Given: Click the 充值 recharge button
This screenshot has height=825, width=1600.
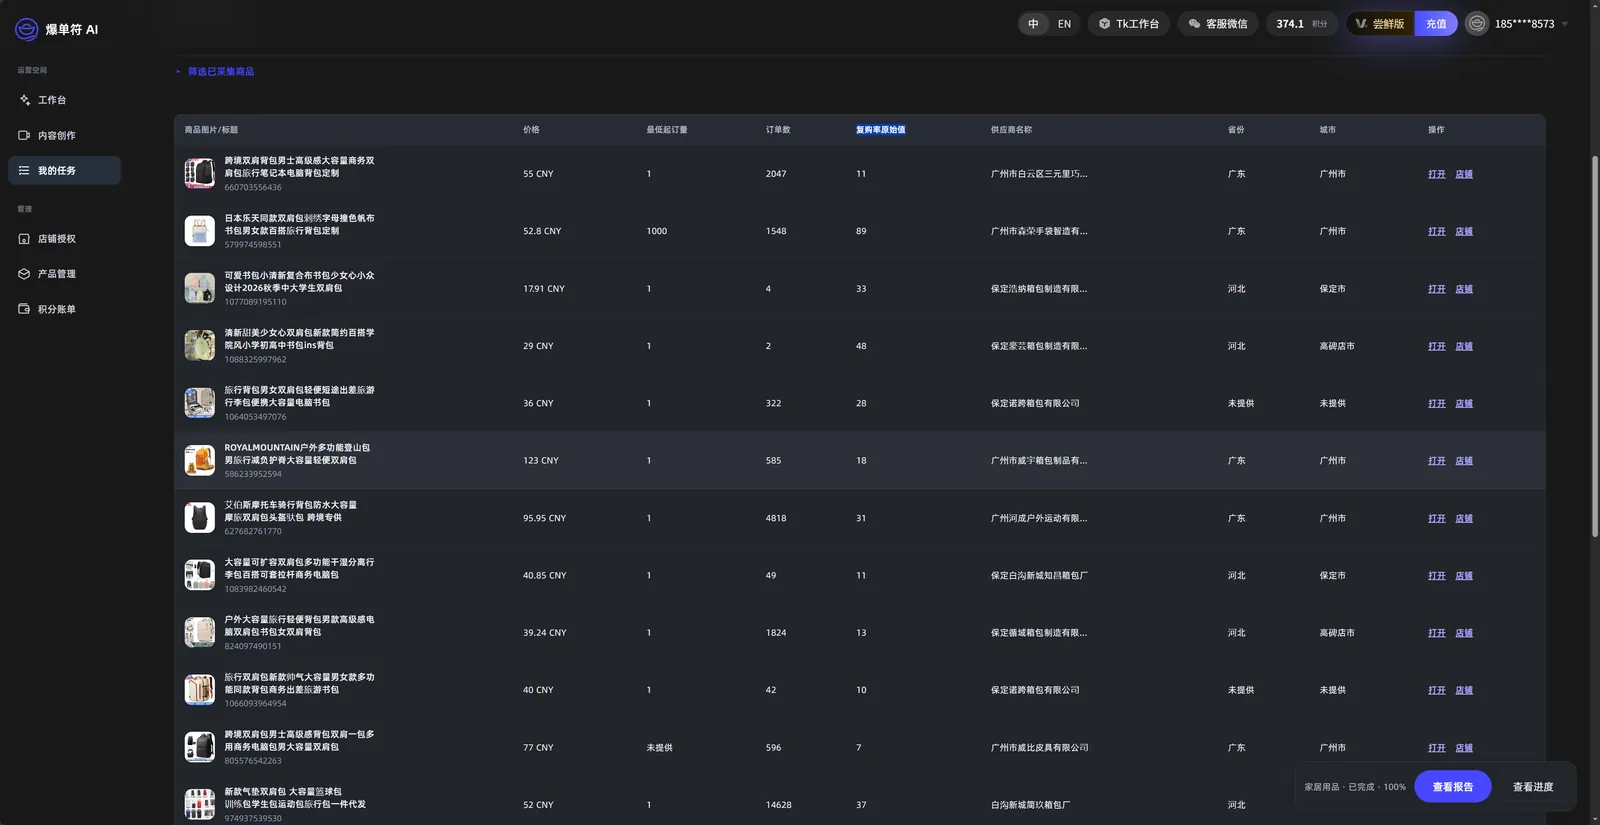Looking at the screenshot, I should point(1436,24).
